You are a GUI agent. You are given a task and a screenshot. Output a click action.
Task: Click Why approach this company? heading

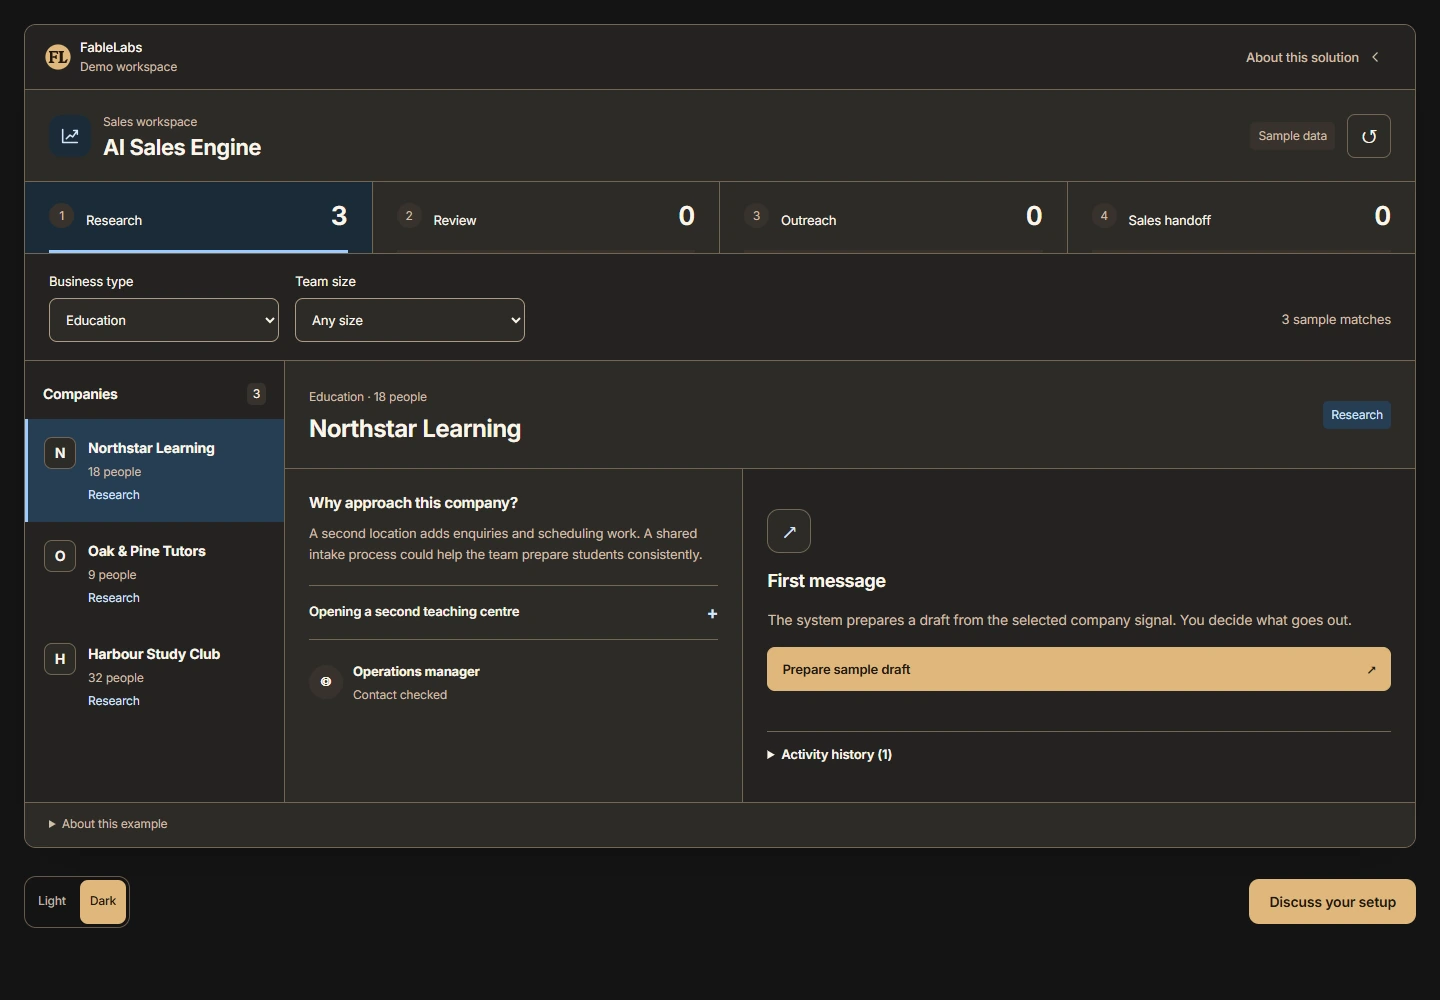[x=413, y=503]
